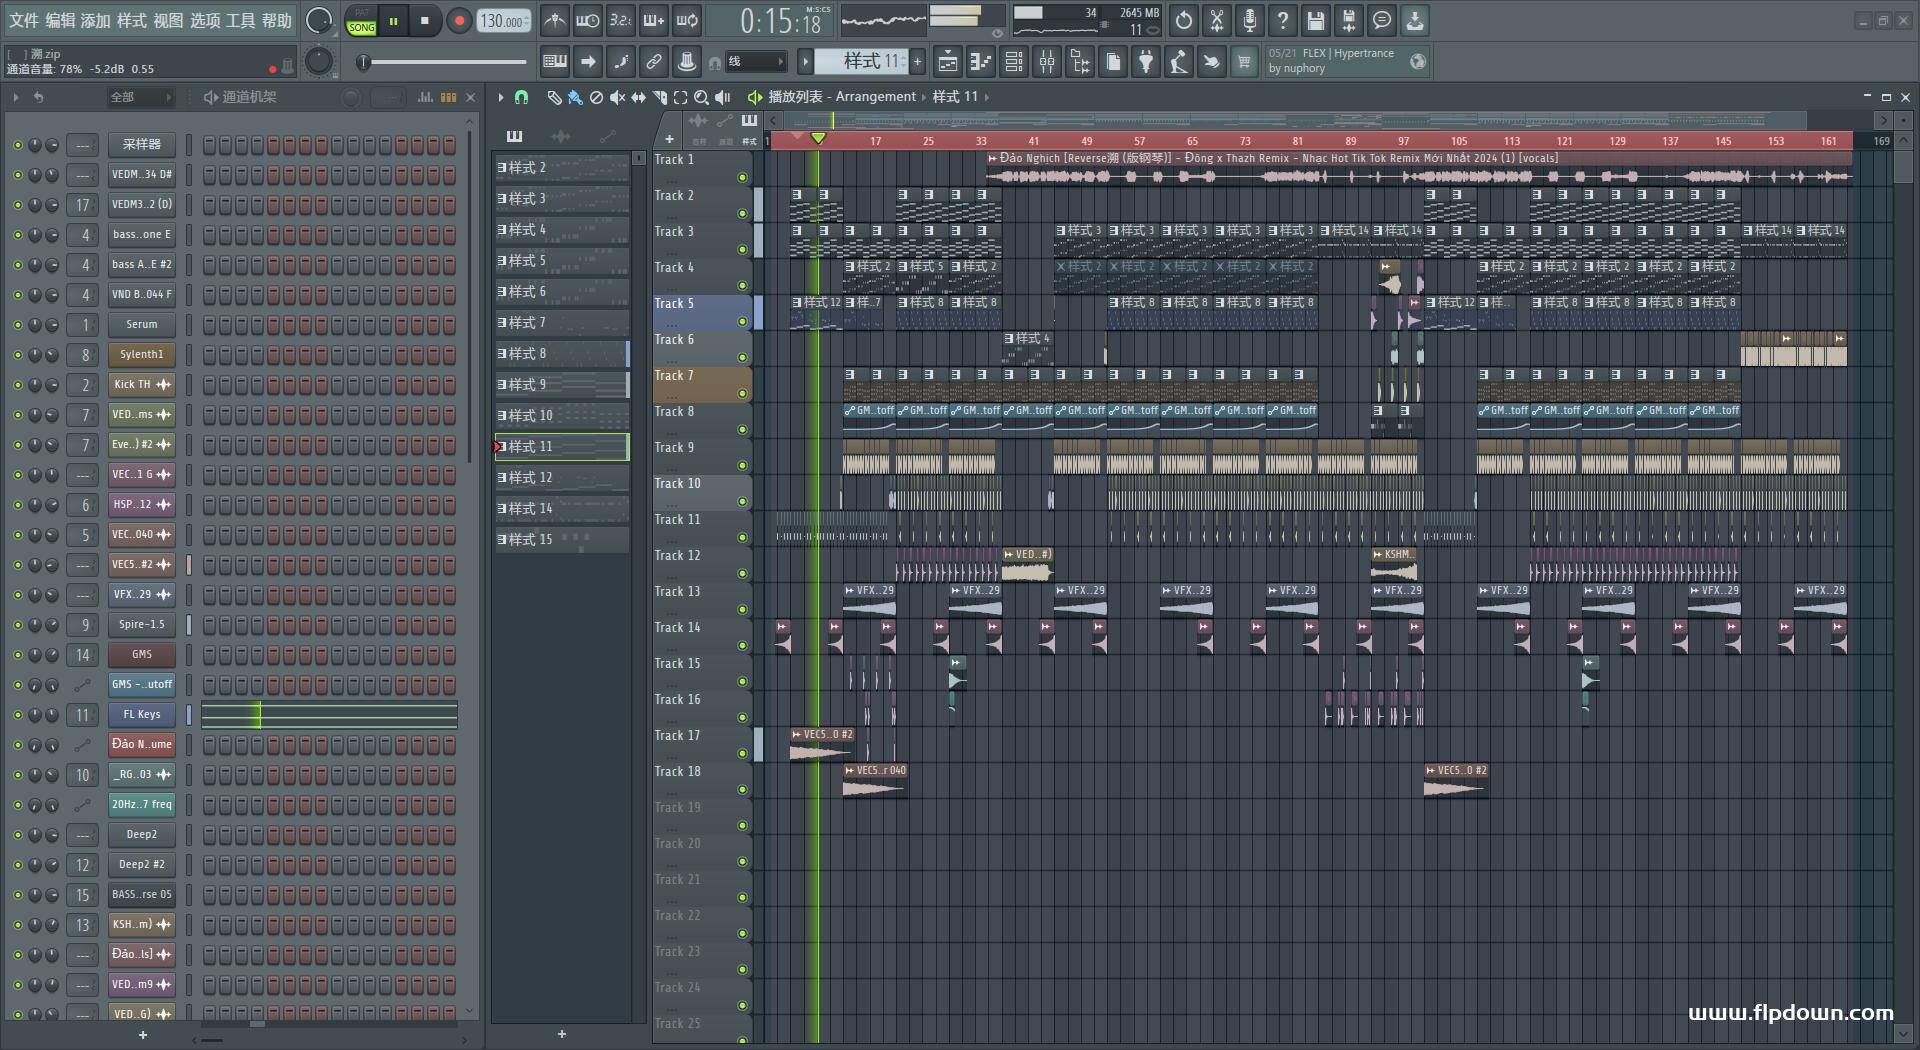Select the playlist pencil draw tool
Viewport: 1920px width, 1050px height.
pyautogui.click(x=554, y=97)
